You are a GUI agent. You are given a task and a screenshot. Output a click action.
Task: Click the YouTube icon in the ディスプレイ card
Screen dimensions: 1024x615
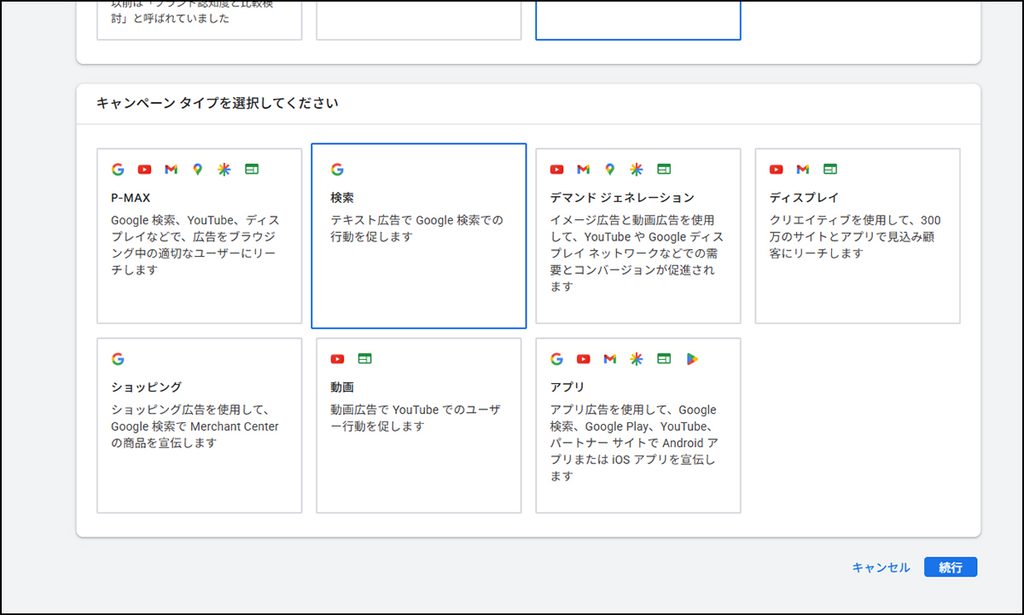776,169
